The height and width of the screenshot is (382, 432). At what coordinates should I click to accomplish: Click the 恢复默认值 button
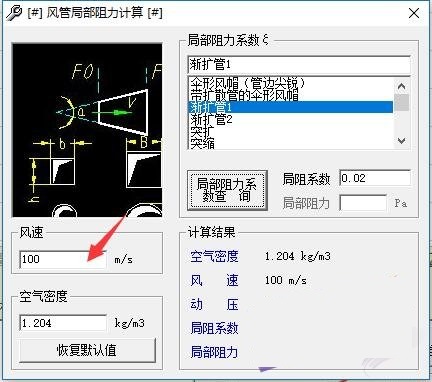pos(87,350)
